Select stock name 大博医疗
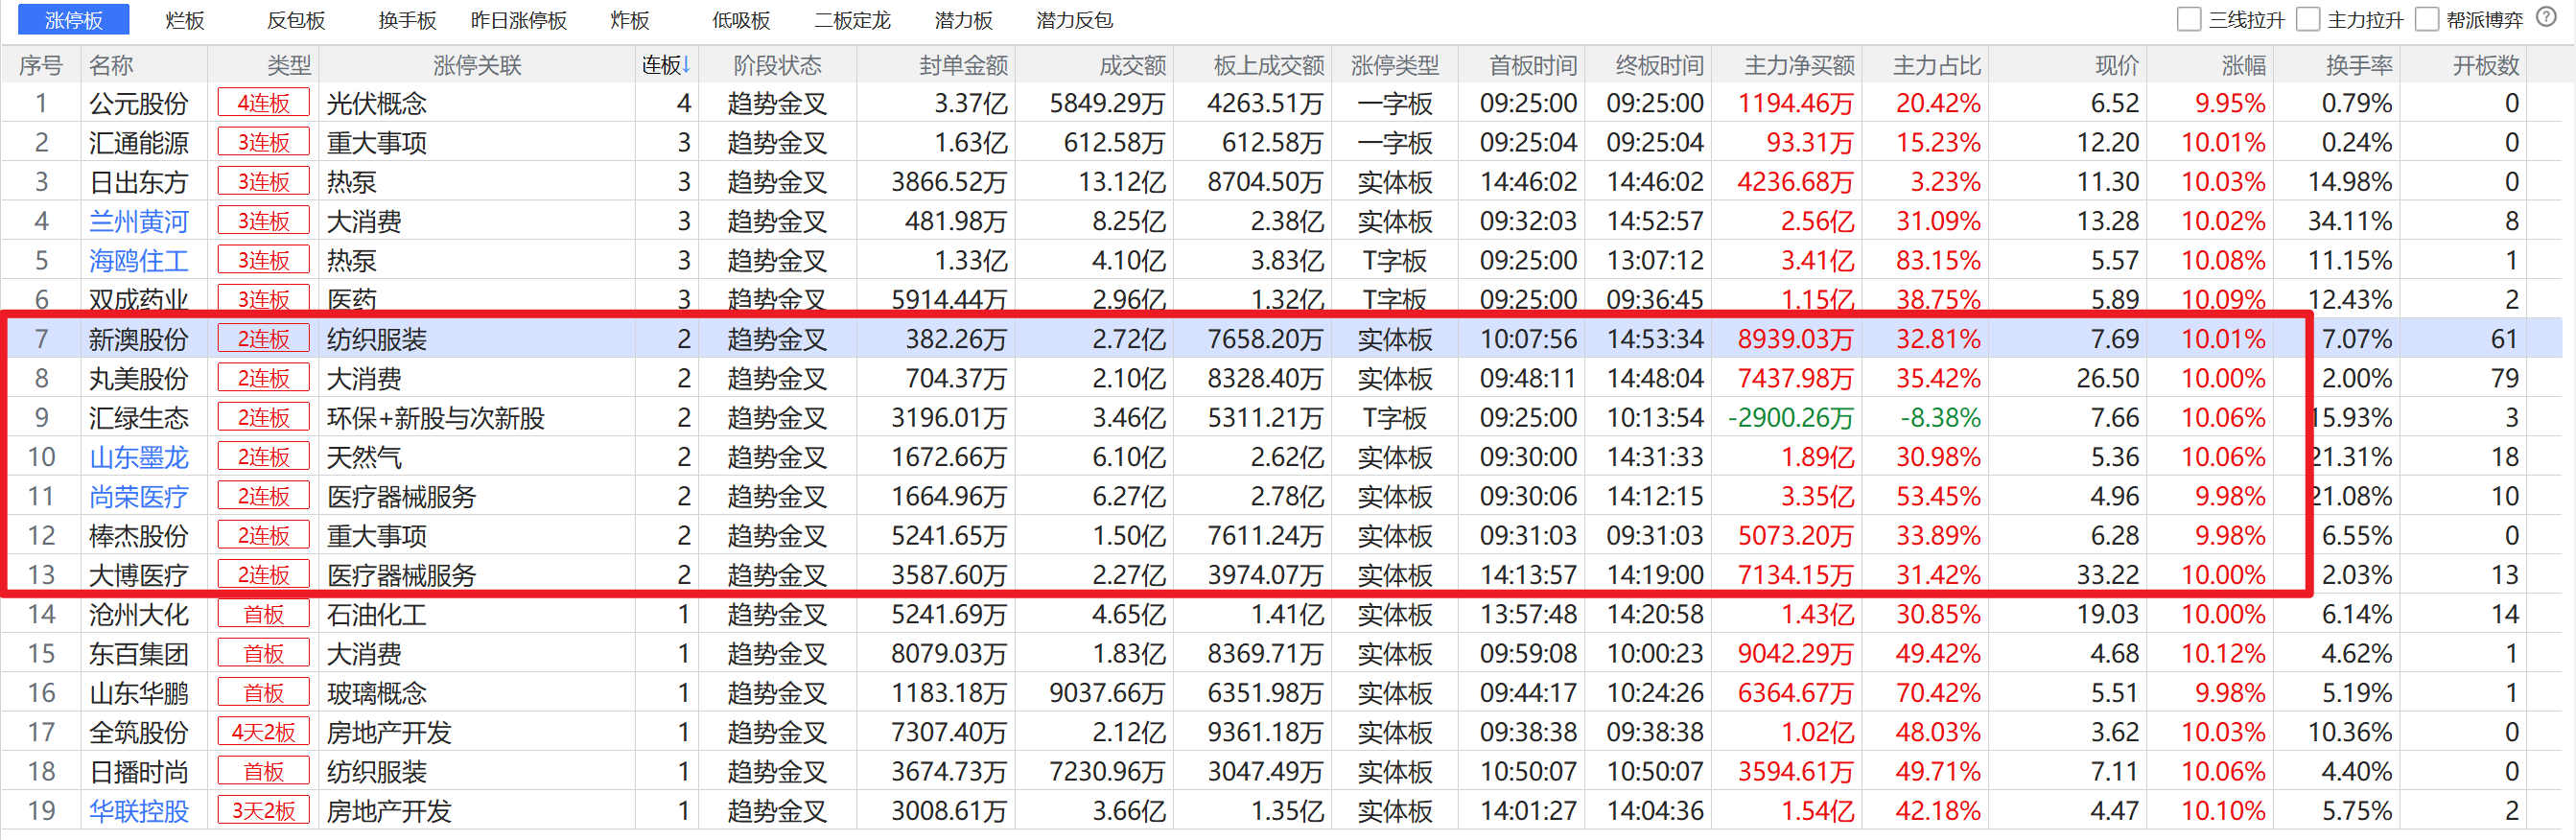Viewport: 2576px width, 840px height. [x=139, y=575]
